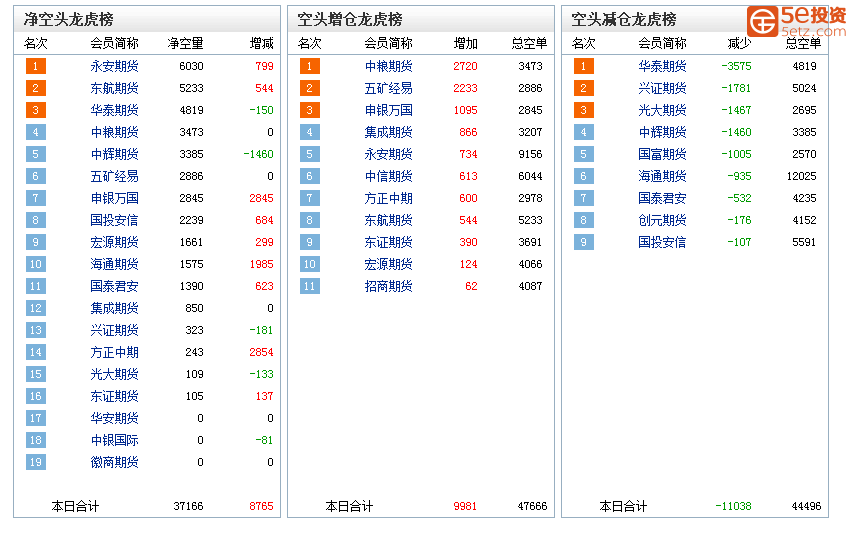Click the 净空量 column header
The image size is (854, 539).
click(x=185, y=44)
